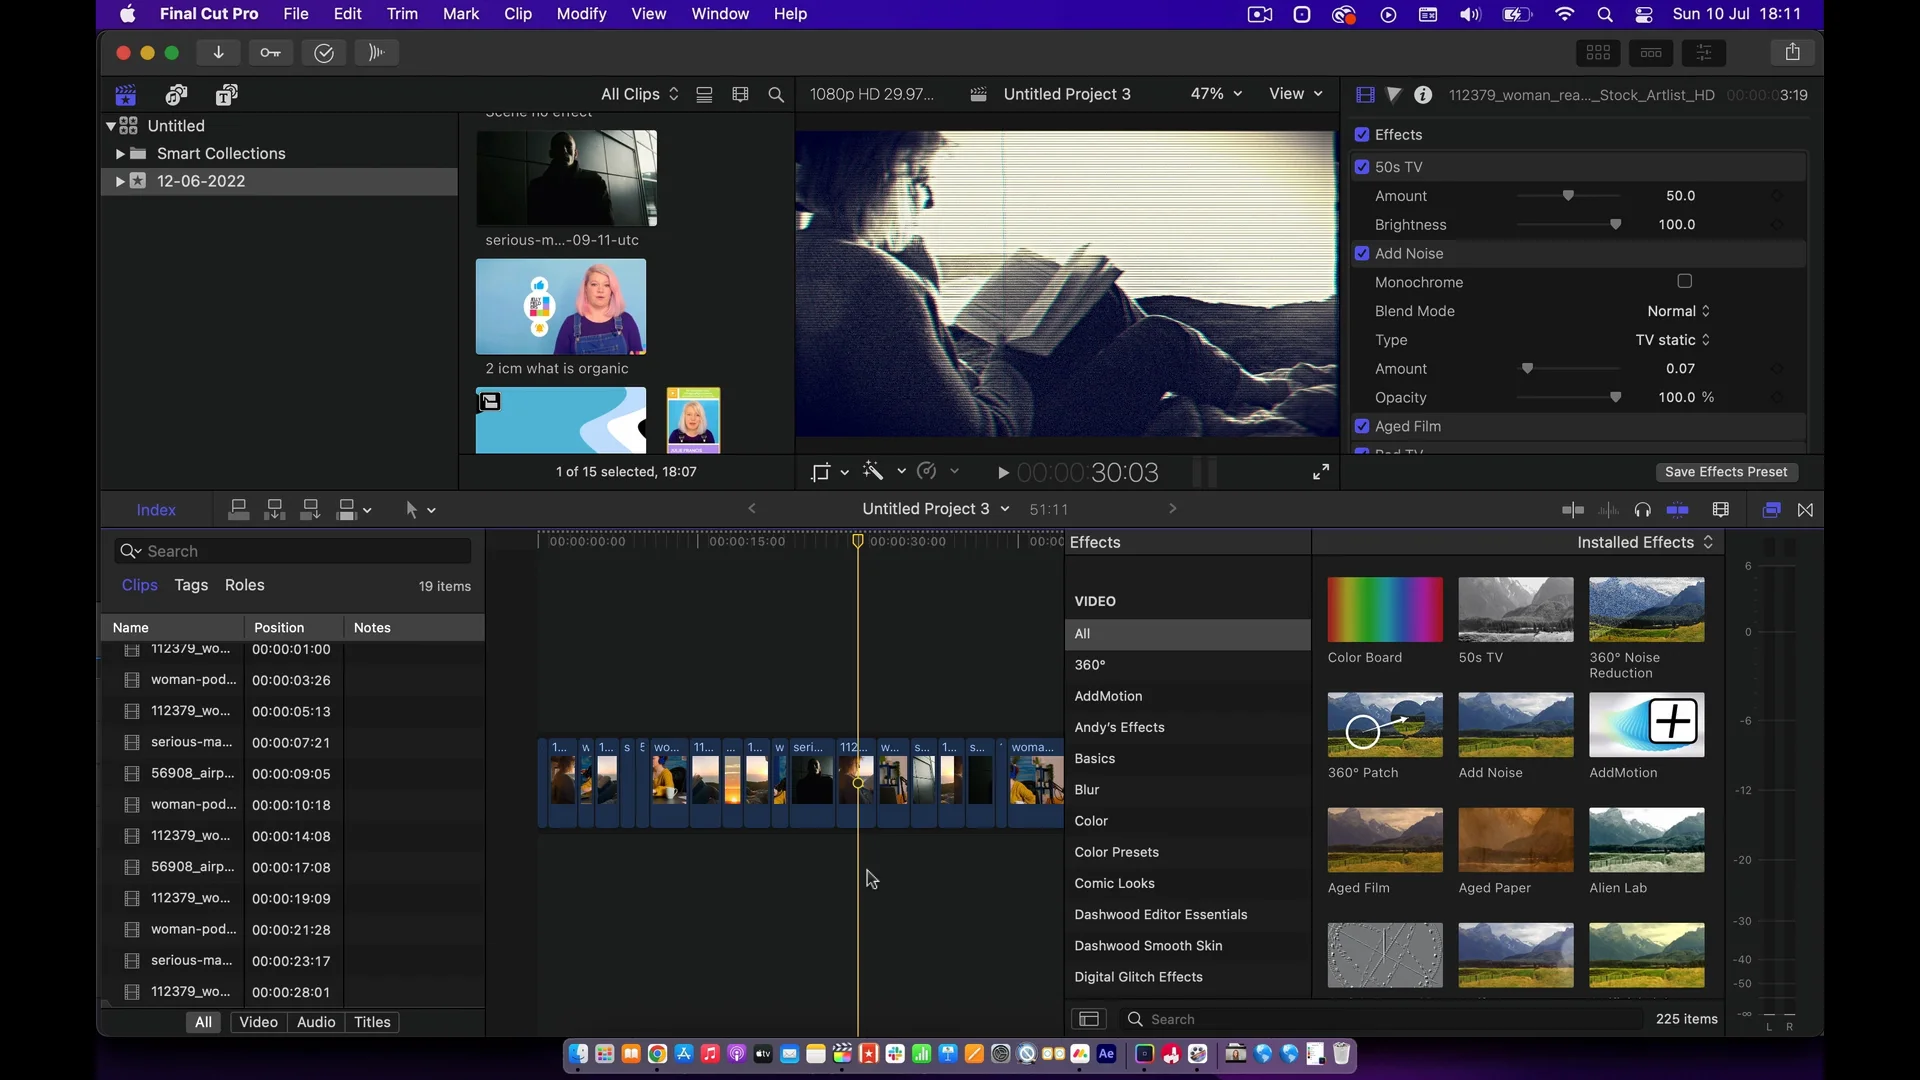
Task: Select the Aged Paper effect thumbnail
Action: [x=1515, y=840]
